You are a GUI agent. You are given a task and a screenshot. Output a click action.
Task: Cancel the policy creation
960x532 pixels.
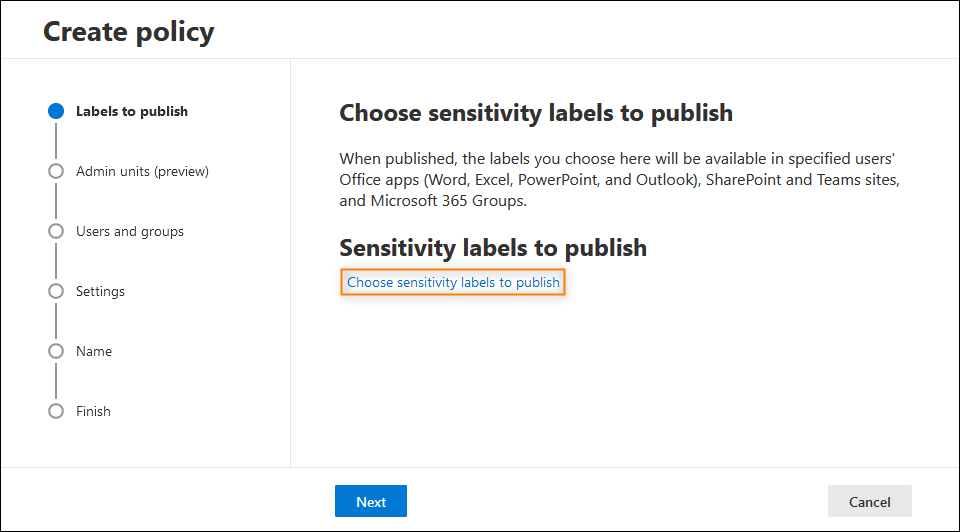[869, 501]
